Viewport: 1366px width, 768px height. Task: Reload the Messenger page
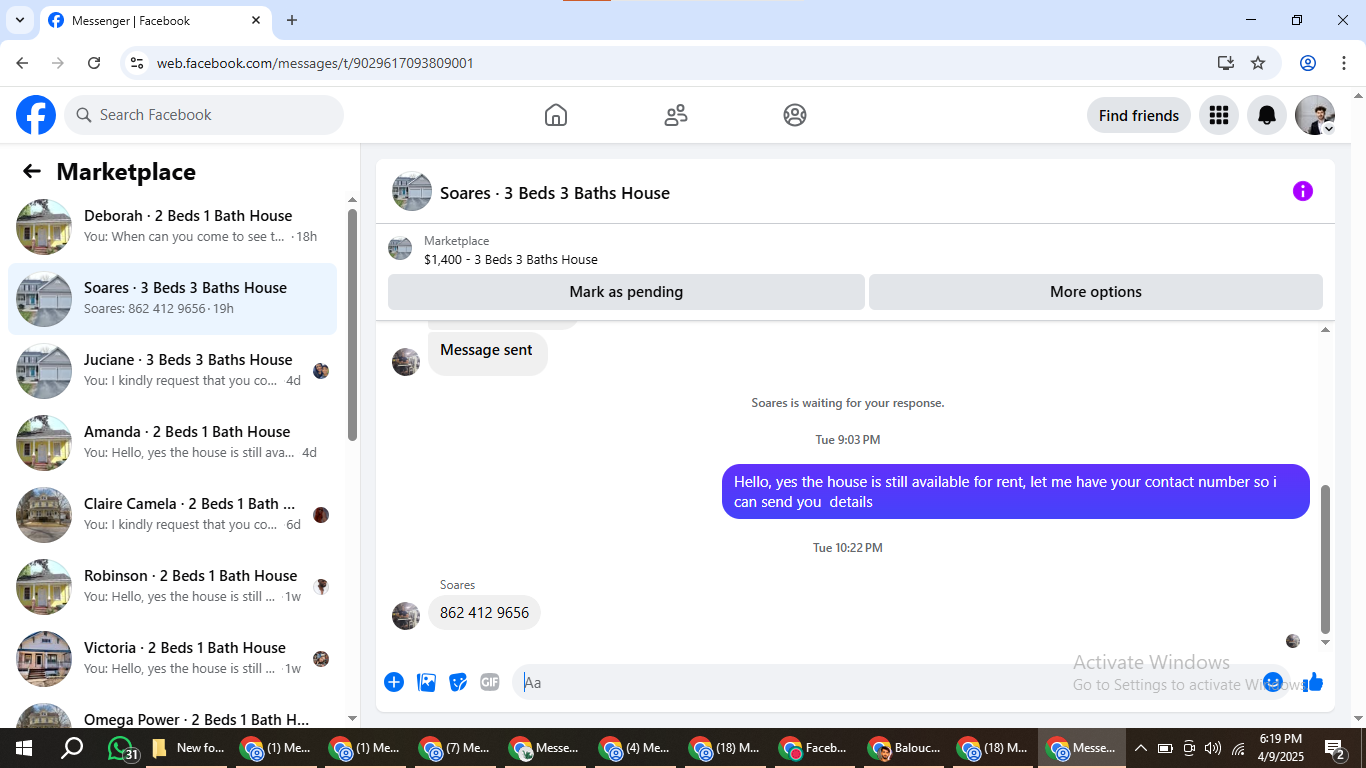pyautogui.click(x=94, y=63)
